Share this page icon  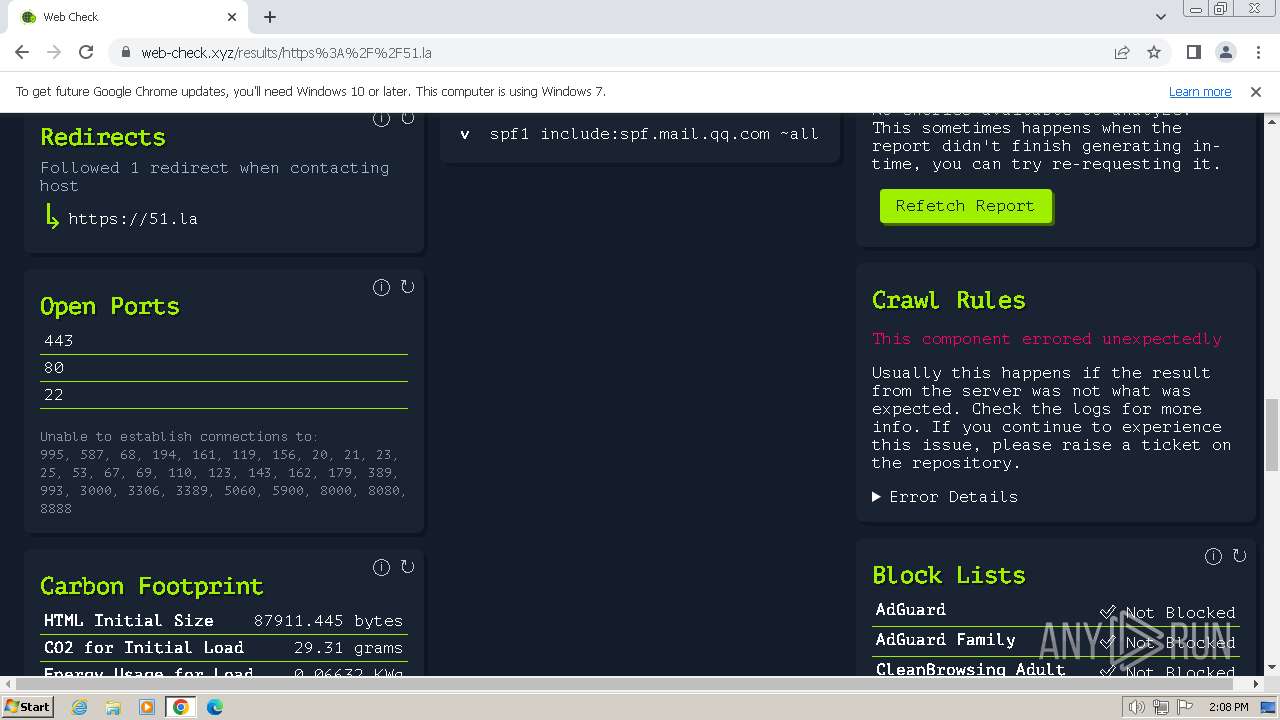tap(1122, 52)
